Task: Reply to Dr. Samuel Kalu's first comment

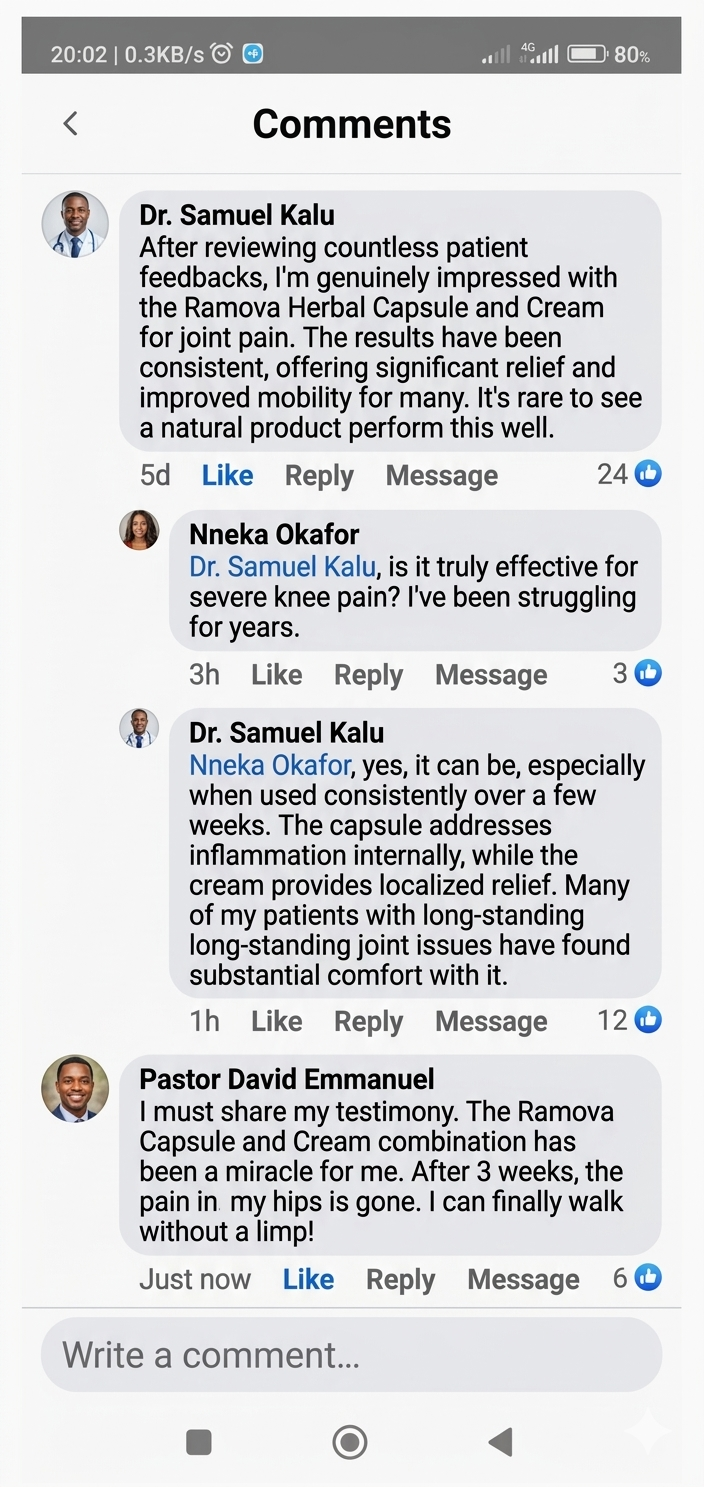Action: click(319, 476)
